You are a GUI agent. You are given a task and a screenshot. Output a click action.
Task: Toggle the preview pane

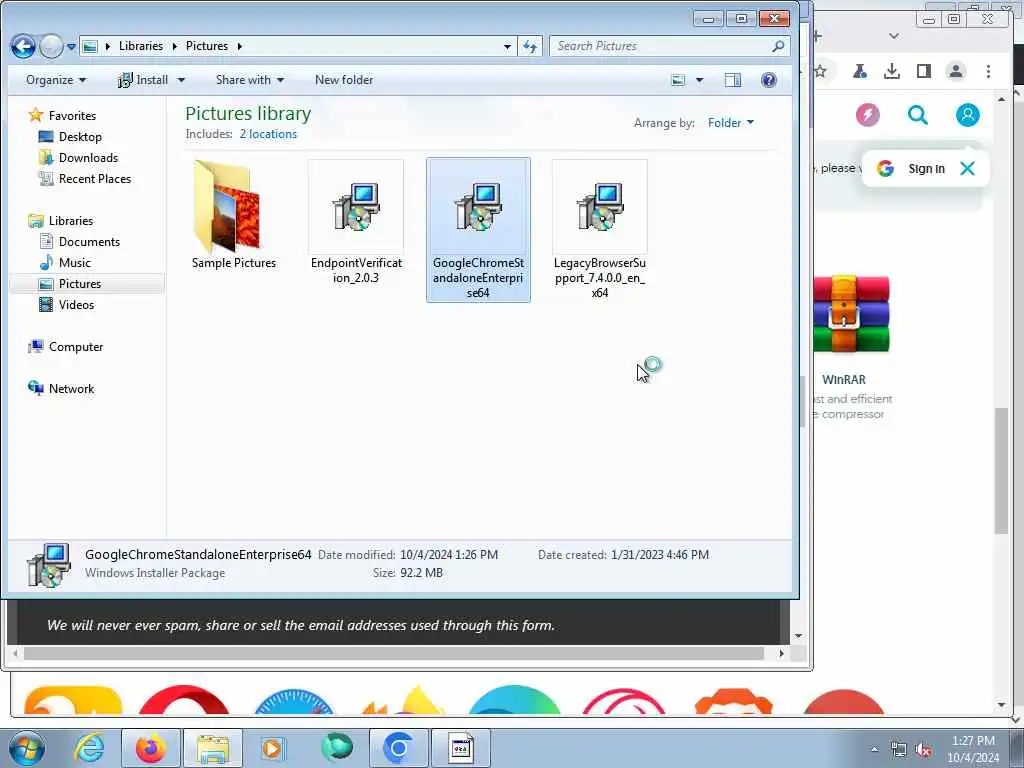(733, 80)
